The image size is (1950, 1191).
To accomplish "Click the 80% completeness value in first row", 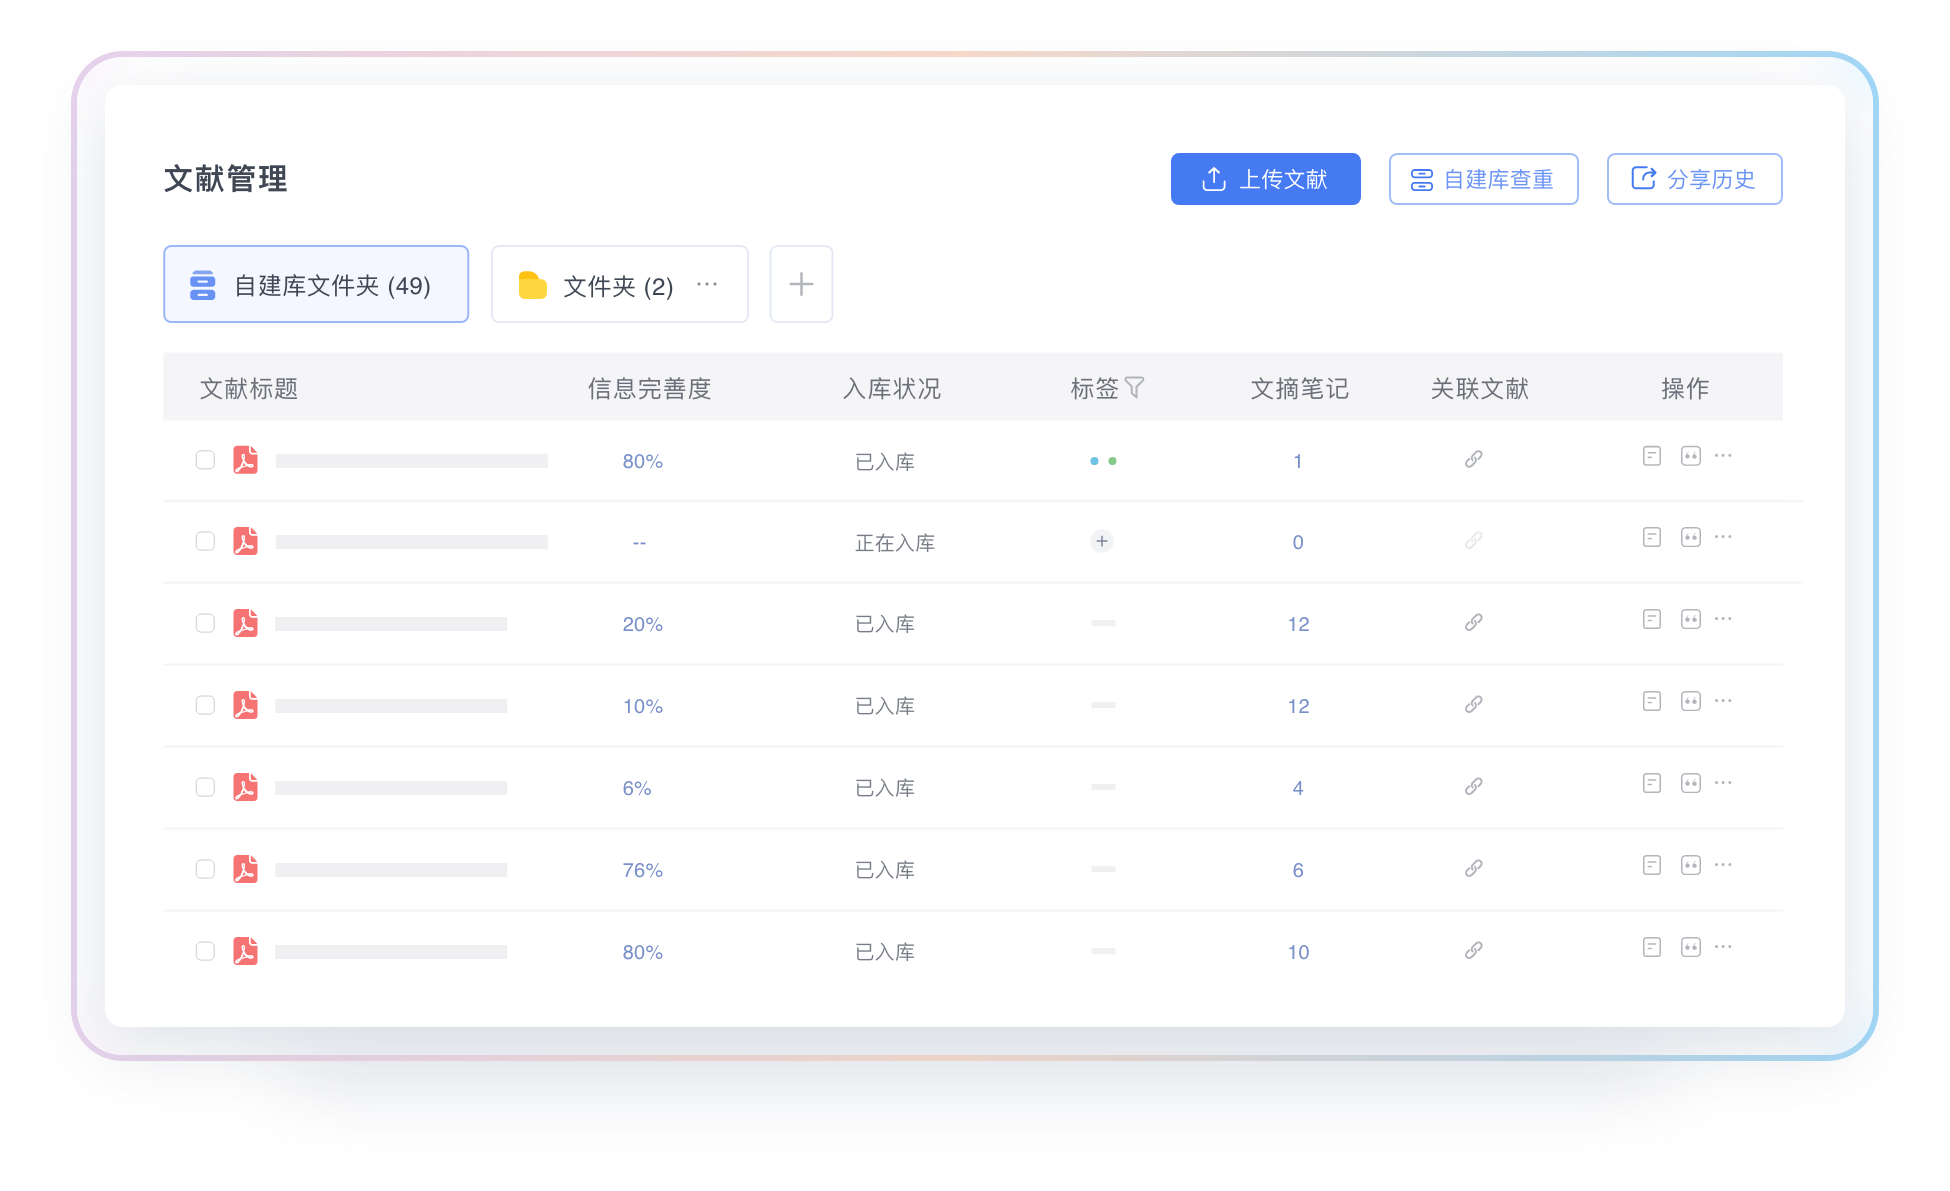I will pyautogui.click(x=642, y=461).
